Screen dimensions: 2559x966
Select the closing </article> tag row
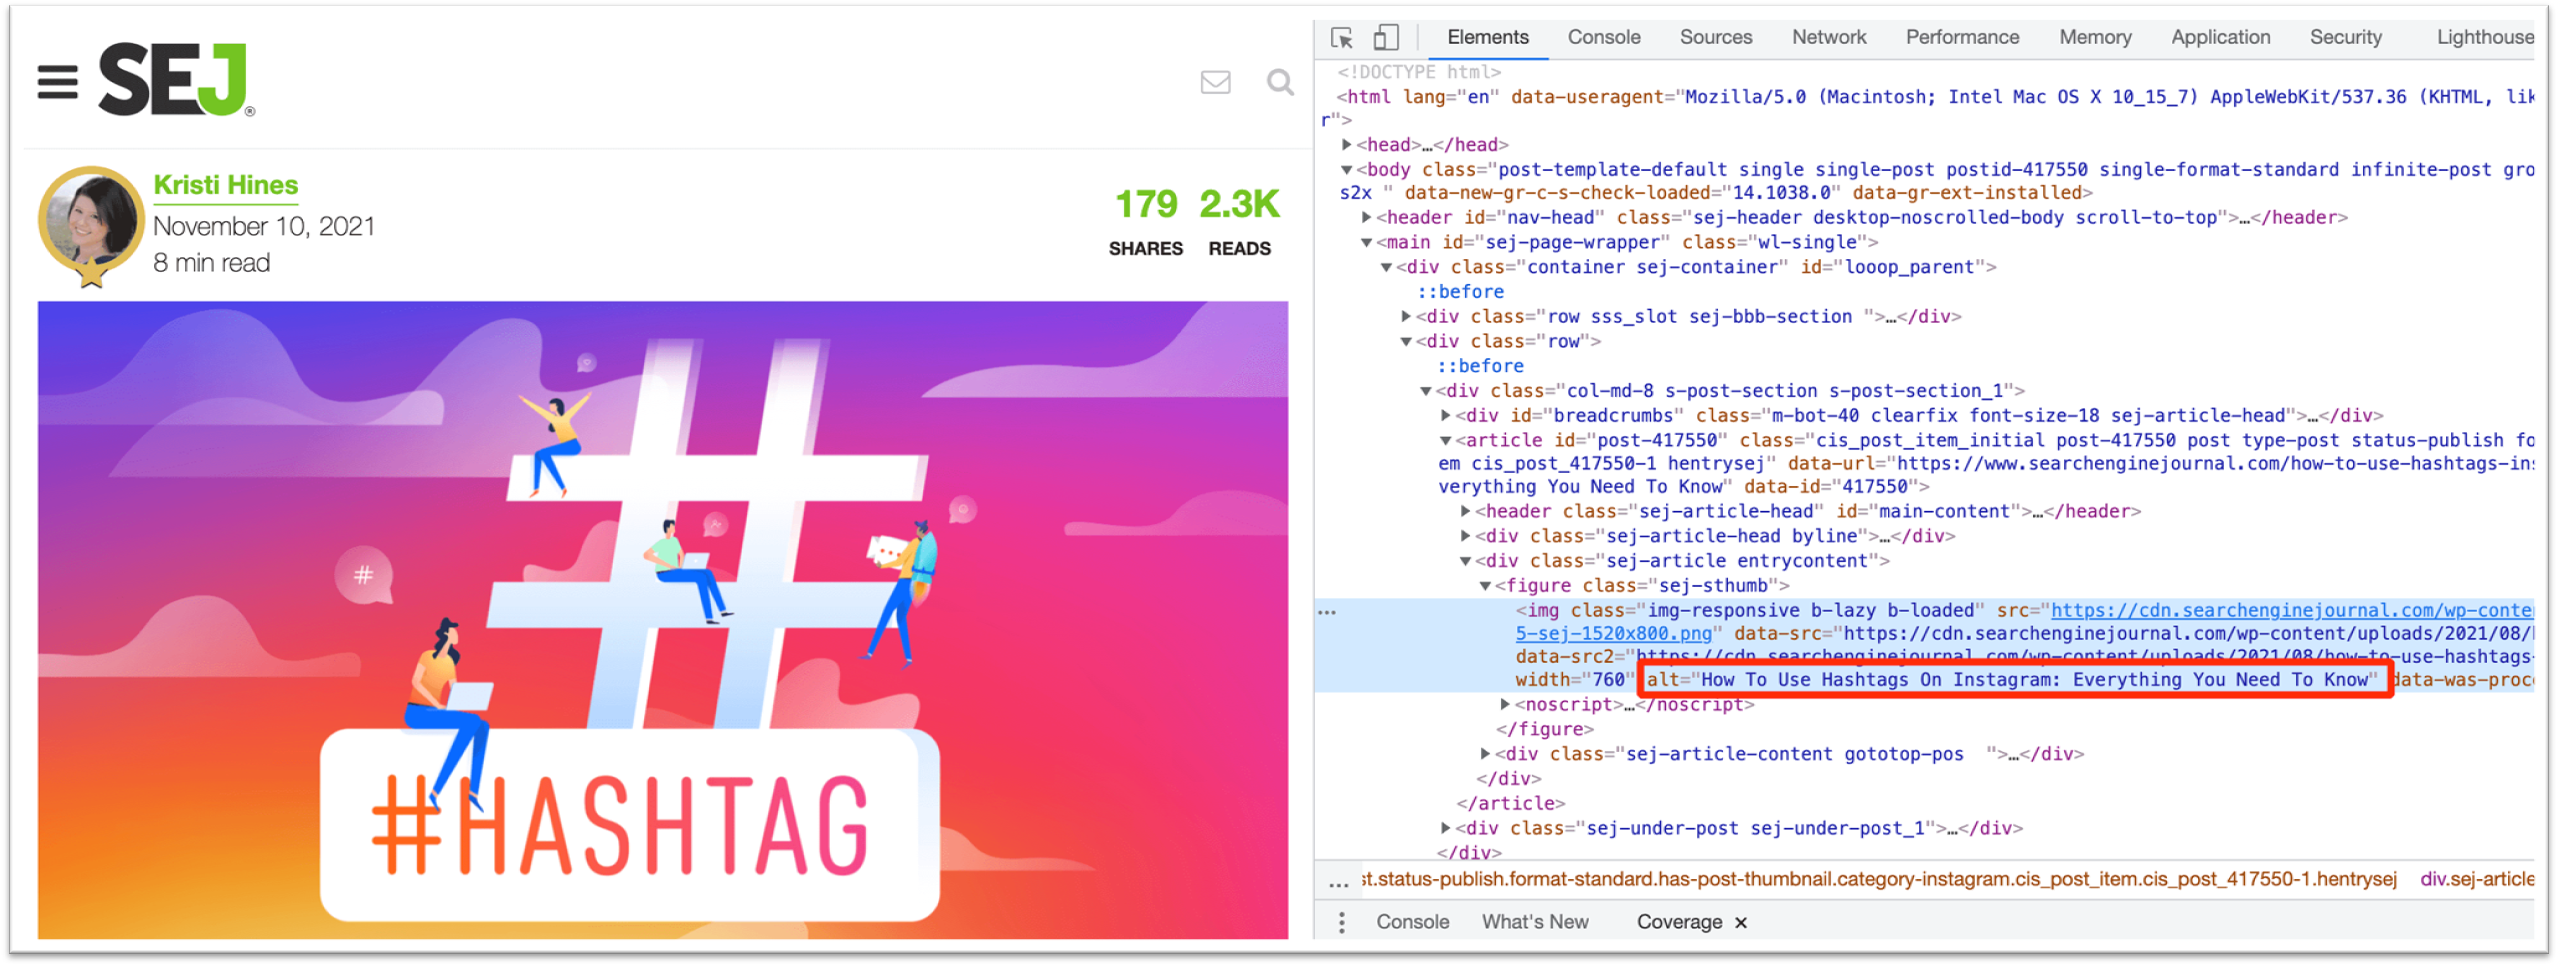tap(1510, 804)
